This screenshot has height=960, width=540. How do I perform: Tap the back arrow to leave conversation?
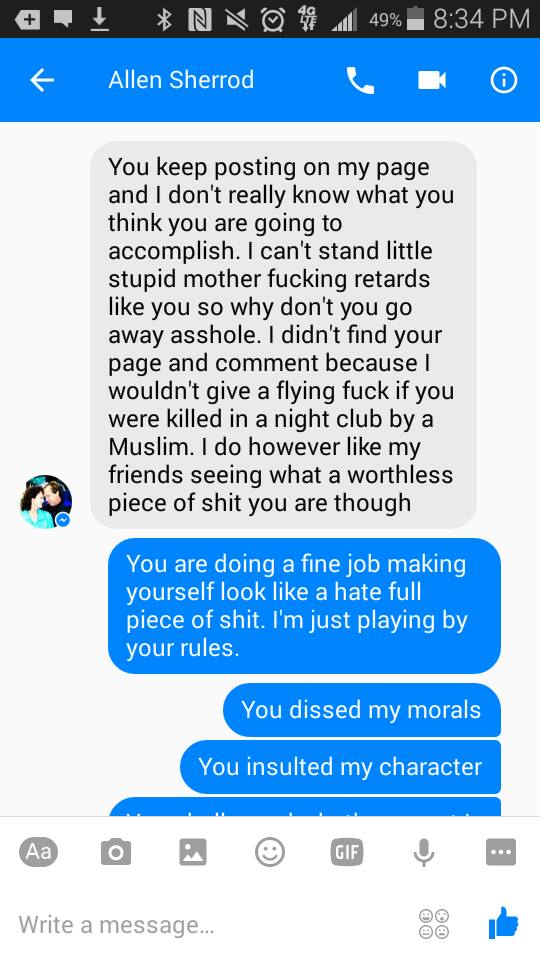(42, 80)
